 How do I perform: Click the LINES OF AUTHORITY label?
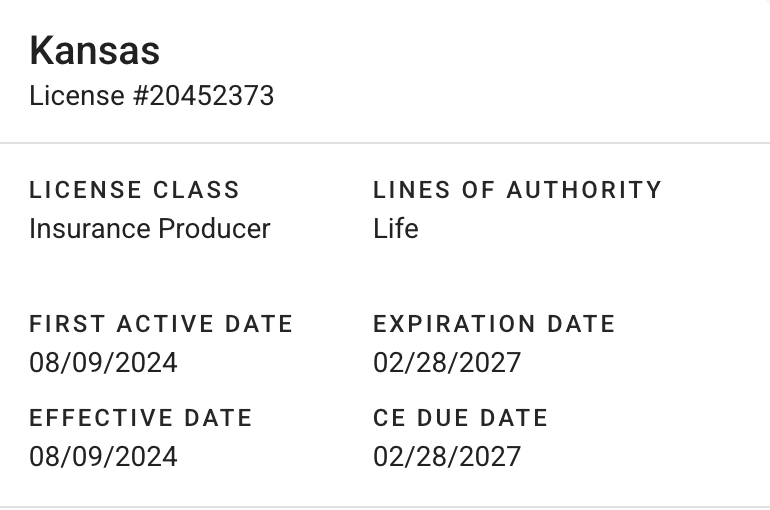[x=517, y=190]
